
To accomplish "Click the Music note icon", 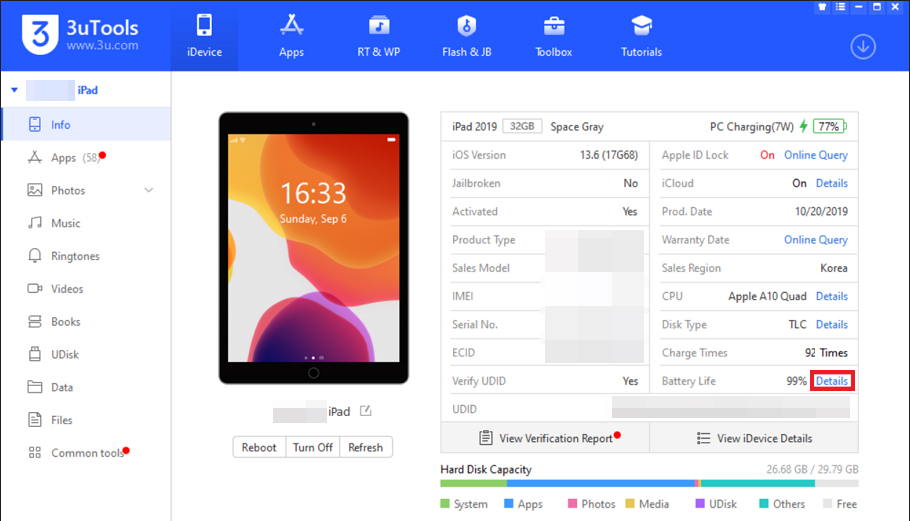I will click(35, 223).
